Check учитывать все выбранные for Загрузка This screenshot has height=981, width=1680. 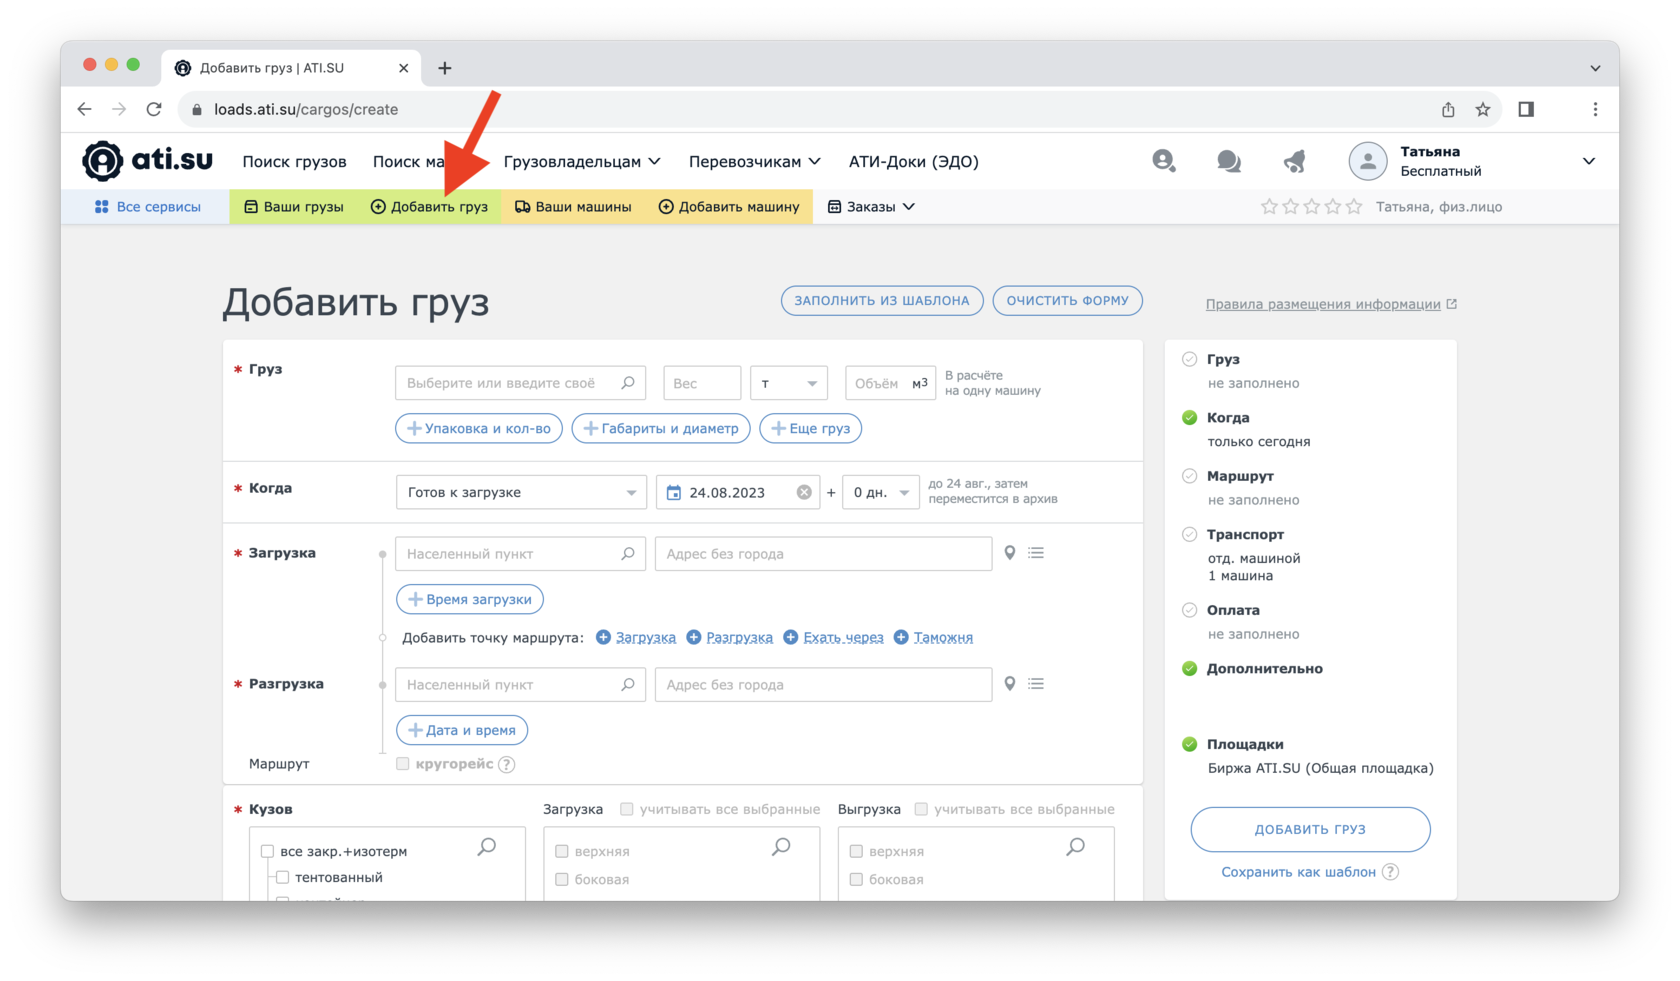click(x=627, y=809)
